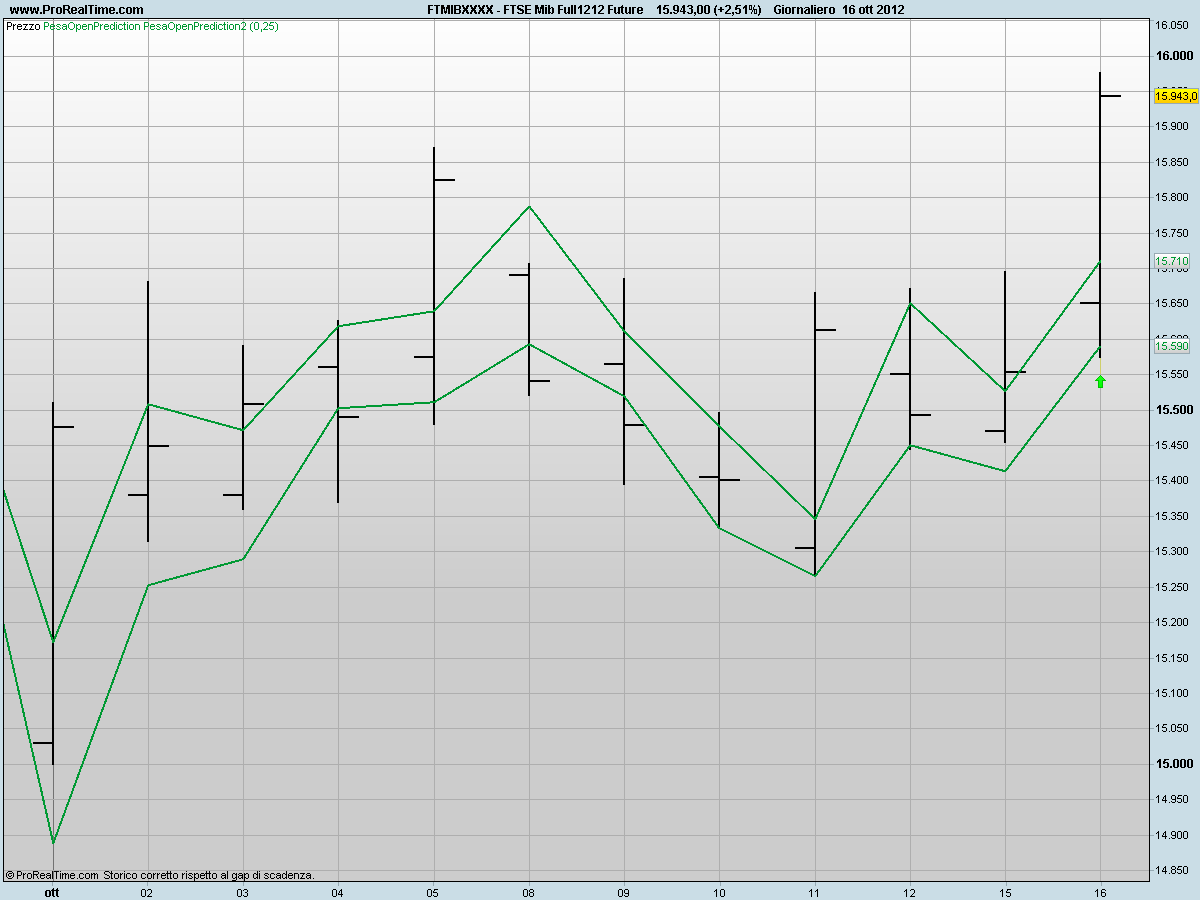Screen dimensions: 1200x900
Task: Select the Prezzo label in the legend
Action: pyautogui.click(x=23, y=26)
